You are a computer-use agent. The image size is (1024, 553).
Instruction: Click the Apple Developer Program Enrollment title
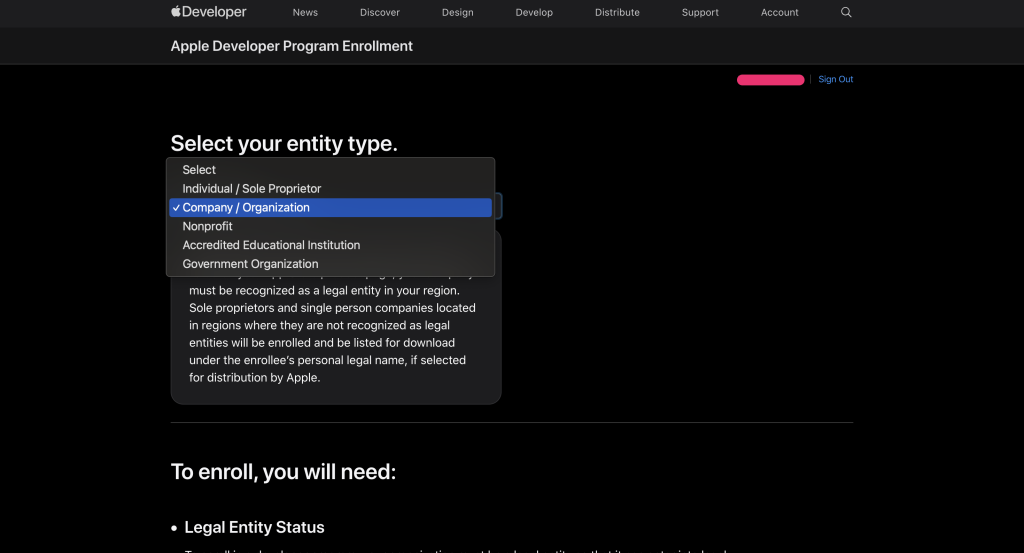click(x=291, y=46)
